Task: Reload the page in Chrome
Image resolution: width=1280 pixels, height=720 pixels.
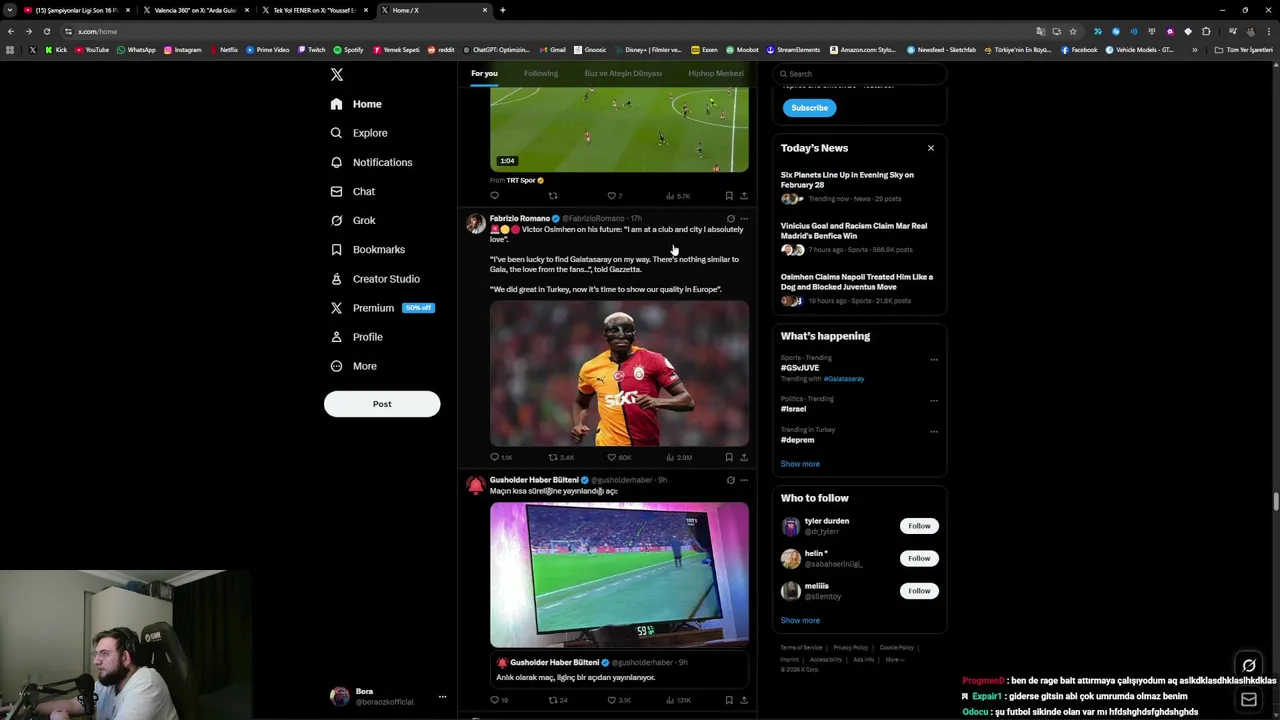Action: tap(46, 31)
